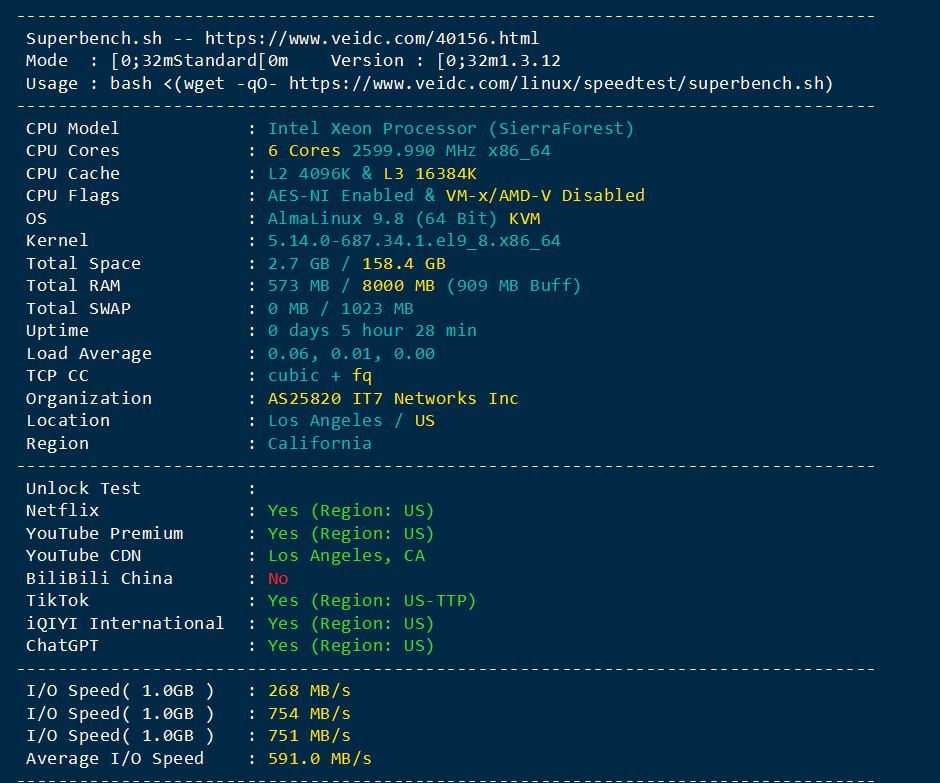Click the TikTok US-TTP region result
The width and height of the screenshot is (940, 783).
(x=372, y=600)
